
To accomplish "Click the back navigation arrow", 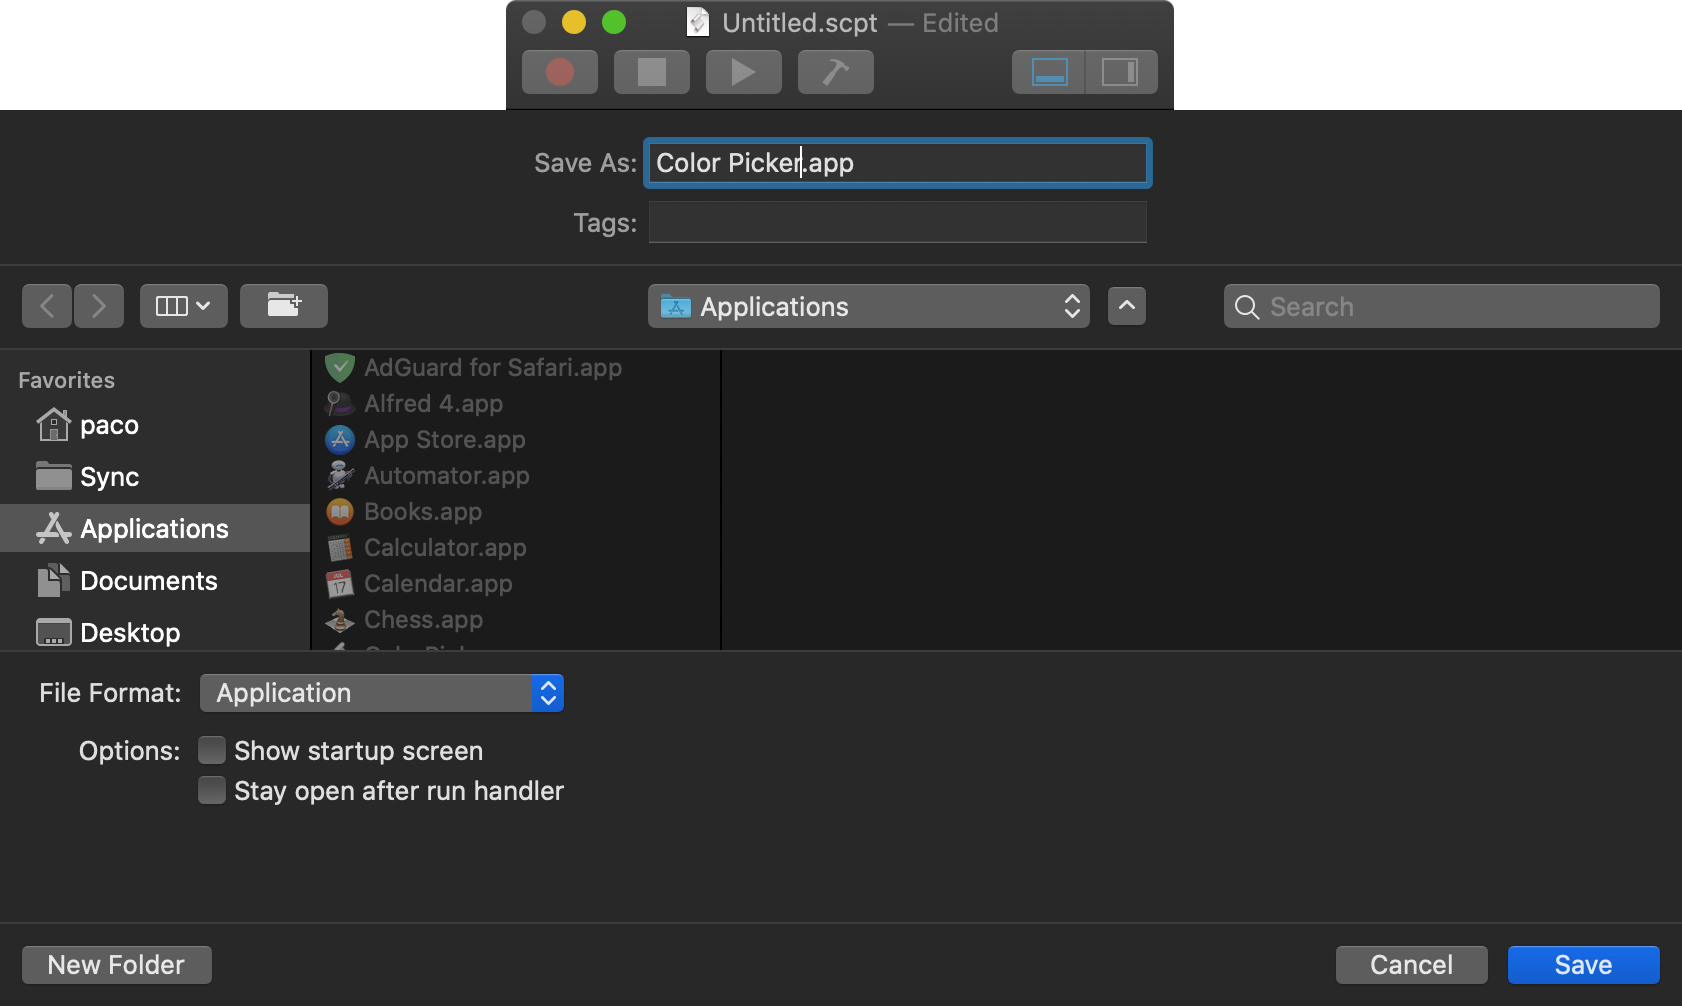I will pos(47,306).
